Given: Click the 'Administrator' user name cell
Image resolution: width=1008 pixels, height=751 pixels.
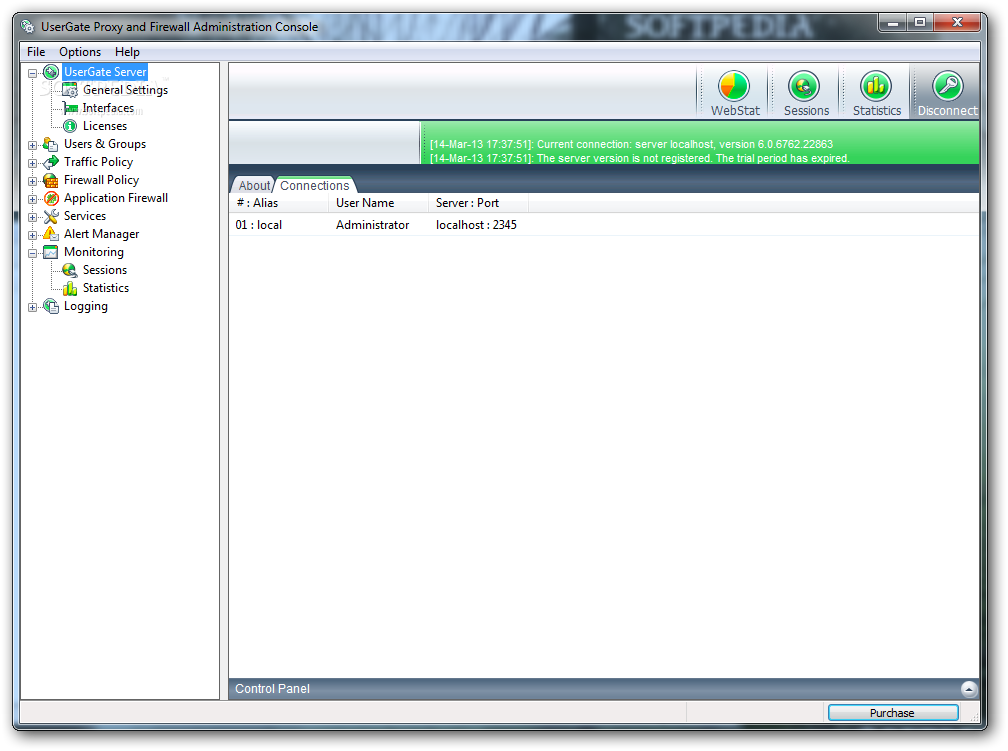Looking at the screenshot, I should [x=372, y=225].
